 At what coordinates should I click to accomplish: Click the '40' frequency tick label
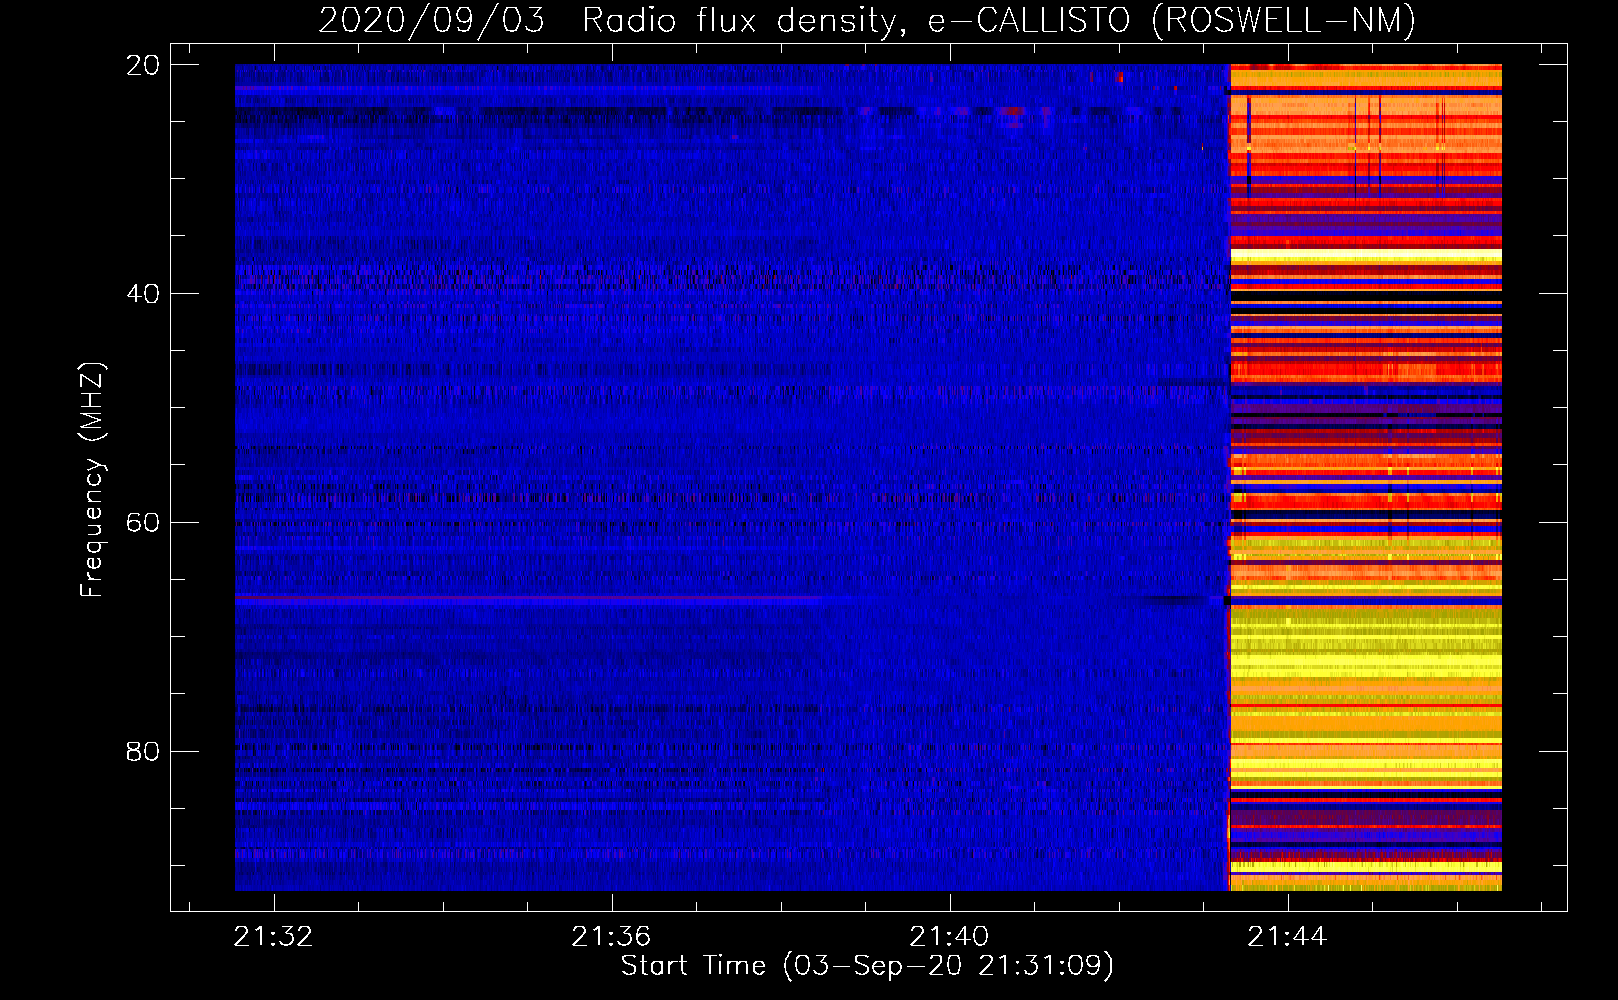point(143,294)
